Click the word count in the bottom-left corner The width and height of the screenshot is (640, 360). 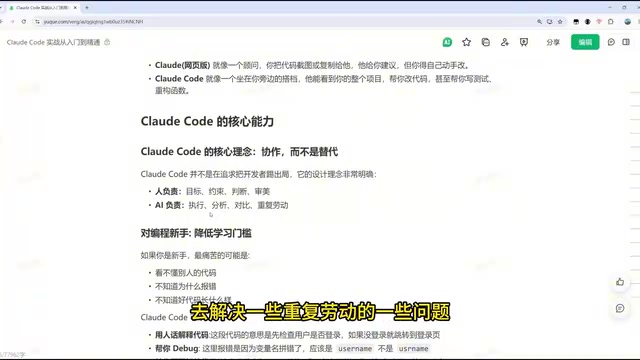tap(12, 355)
